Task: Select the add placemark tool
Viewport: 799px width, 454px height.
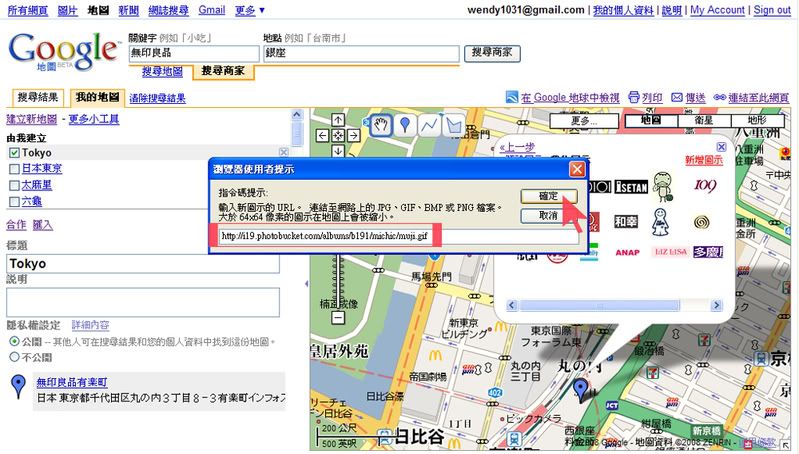Action: coord(405,125)
